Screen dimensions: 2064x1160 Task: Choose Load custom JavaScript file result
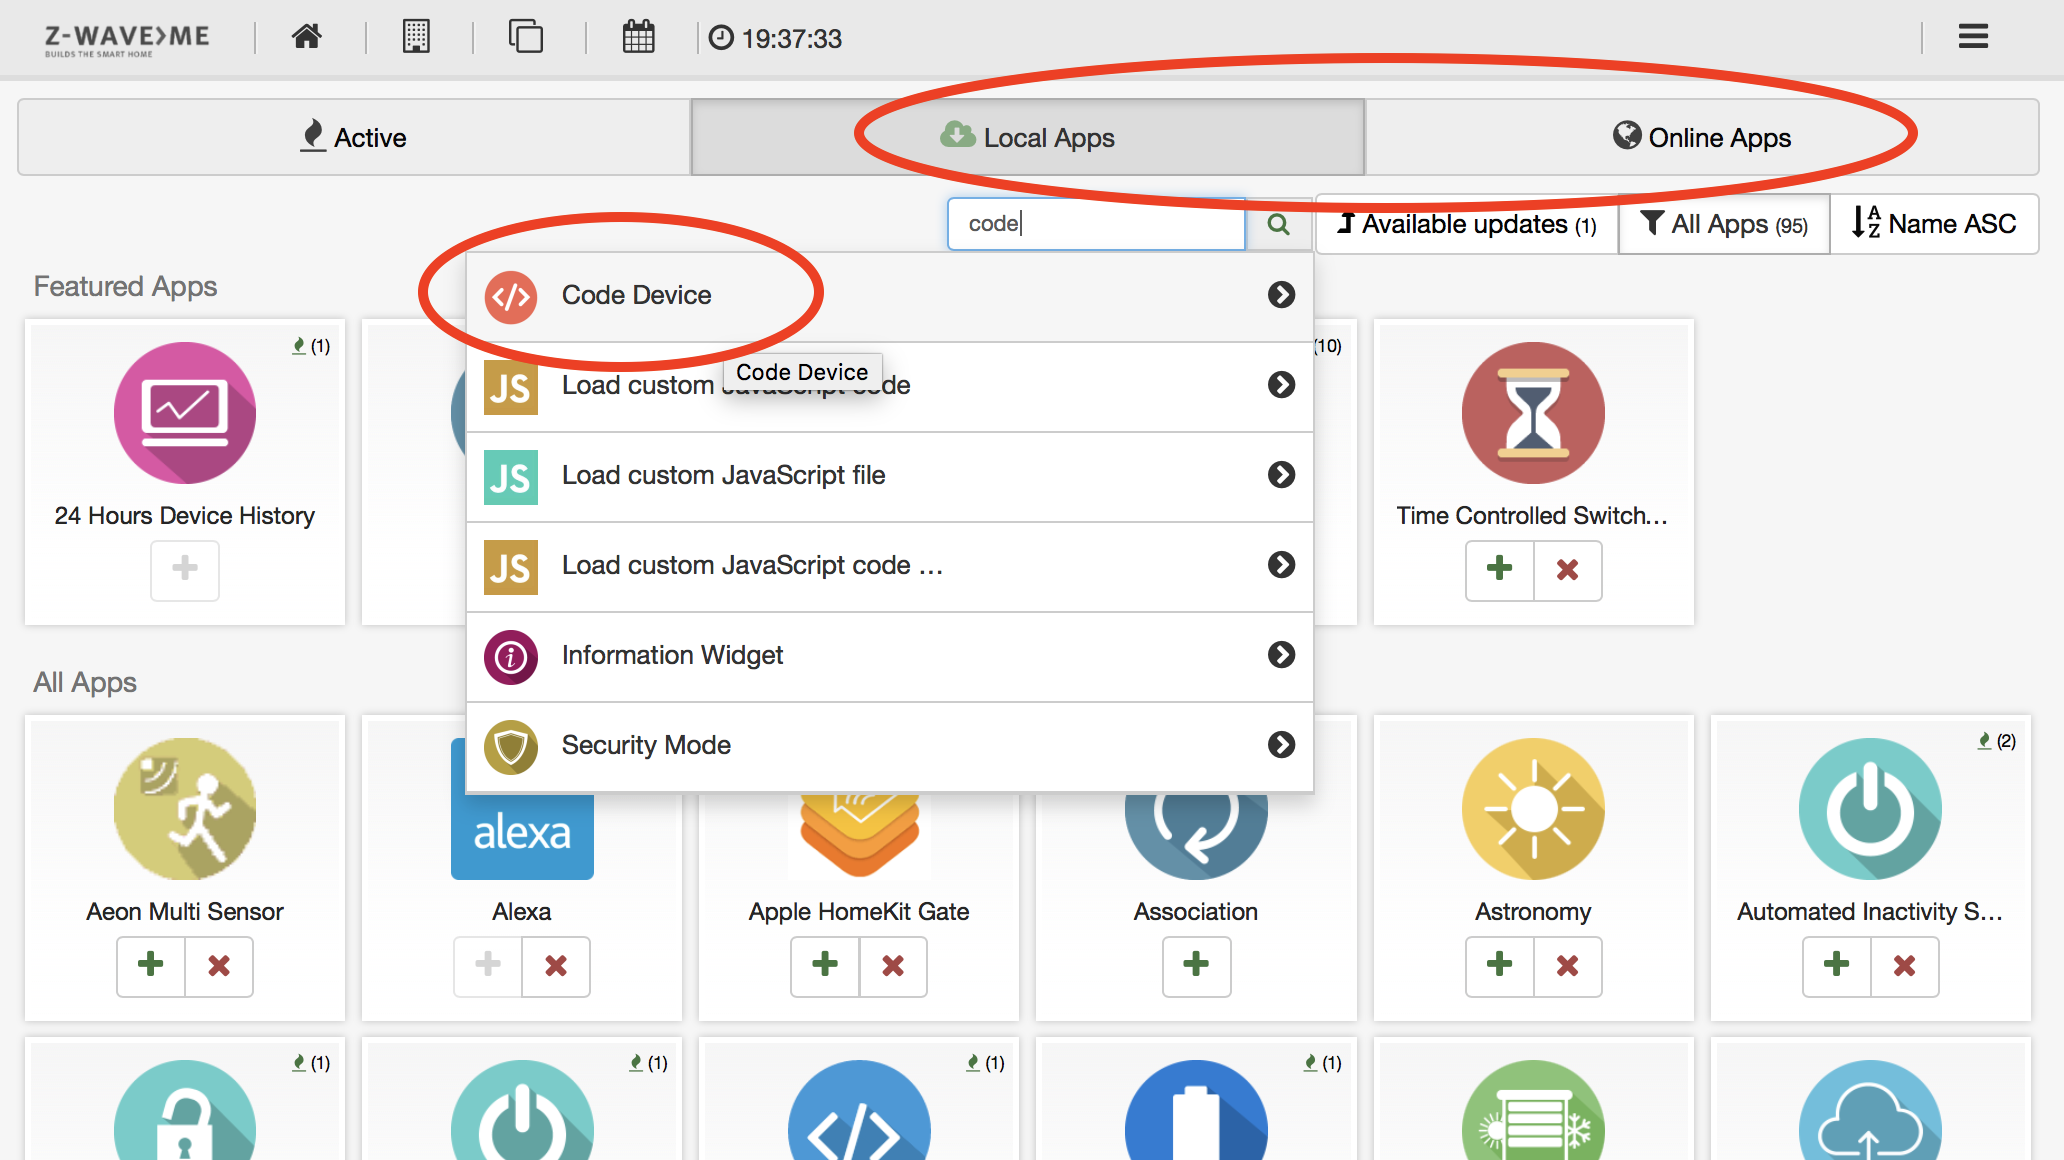point(723,476)
